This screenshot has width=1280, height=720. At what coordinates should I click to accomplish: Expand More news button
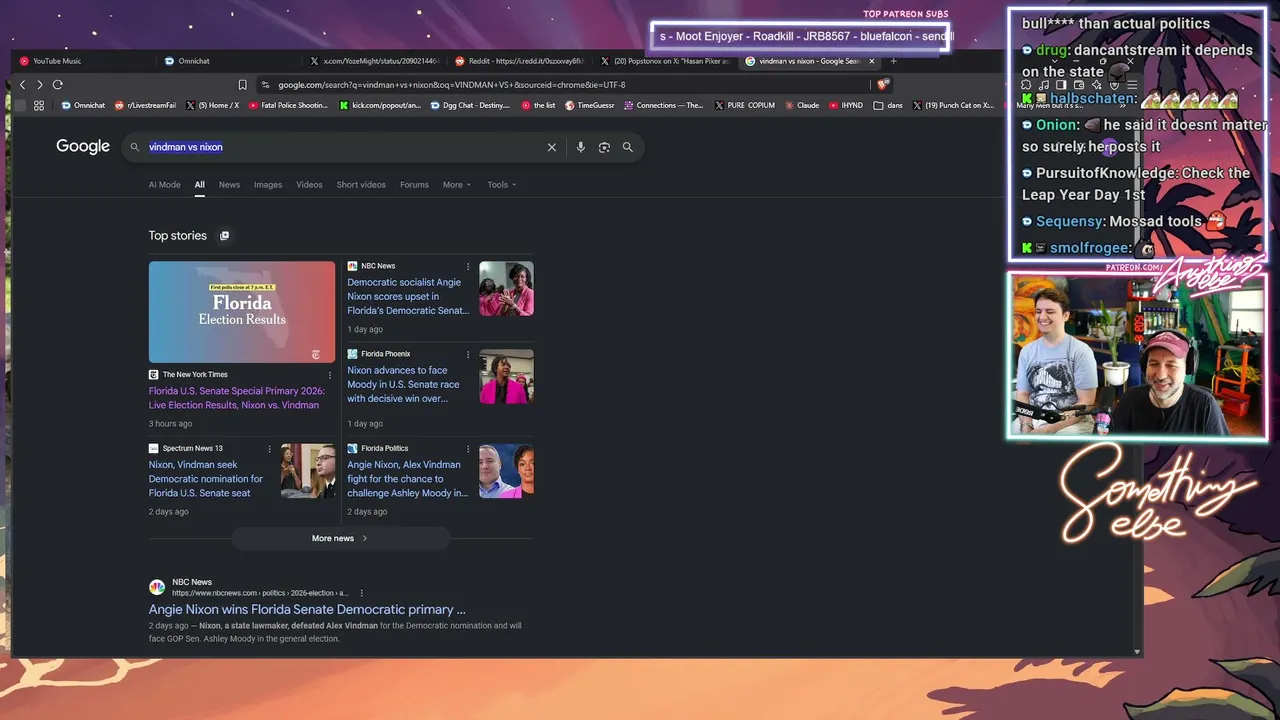pos(340,538)
